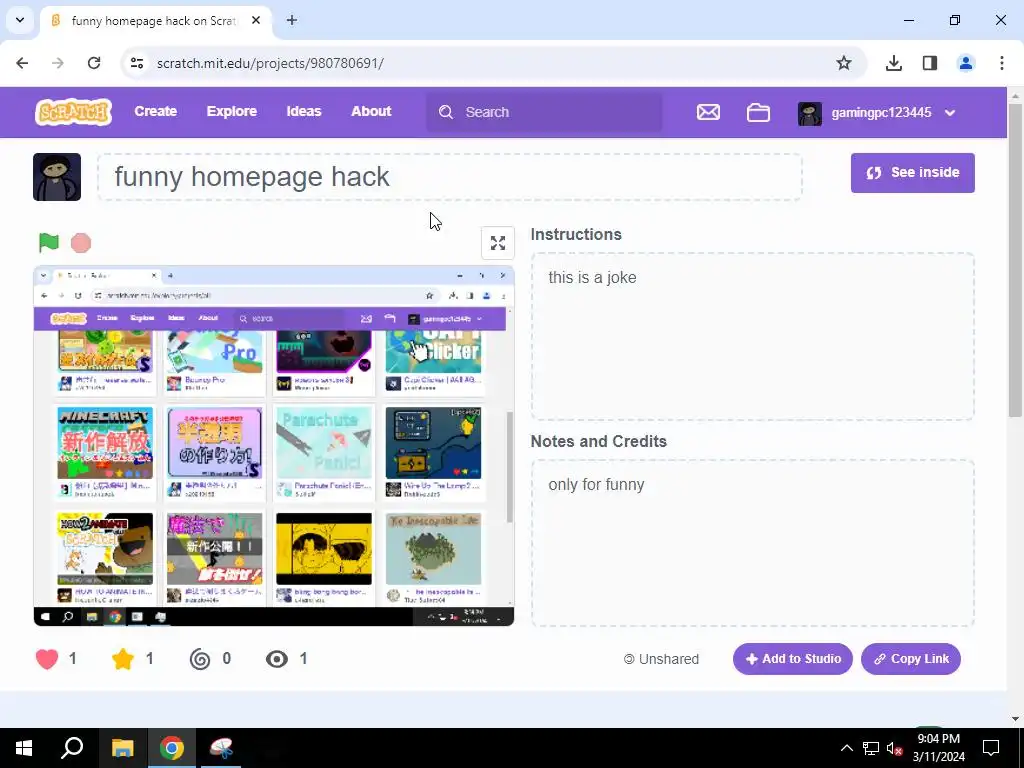The width and height of the screenshot is (1024, 768).
Task: Favorite the project with star icon
Action: [x=123, y=659]
